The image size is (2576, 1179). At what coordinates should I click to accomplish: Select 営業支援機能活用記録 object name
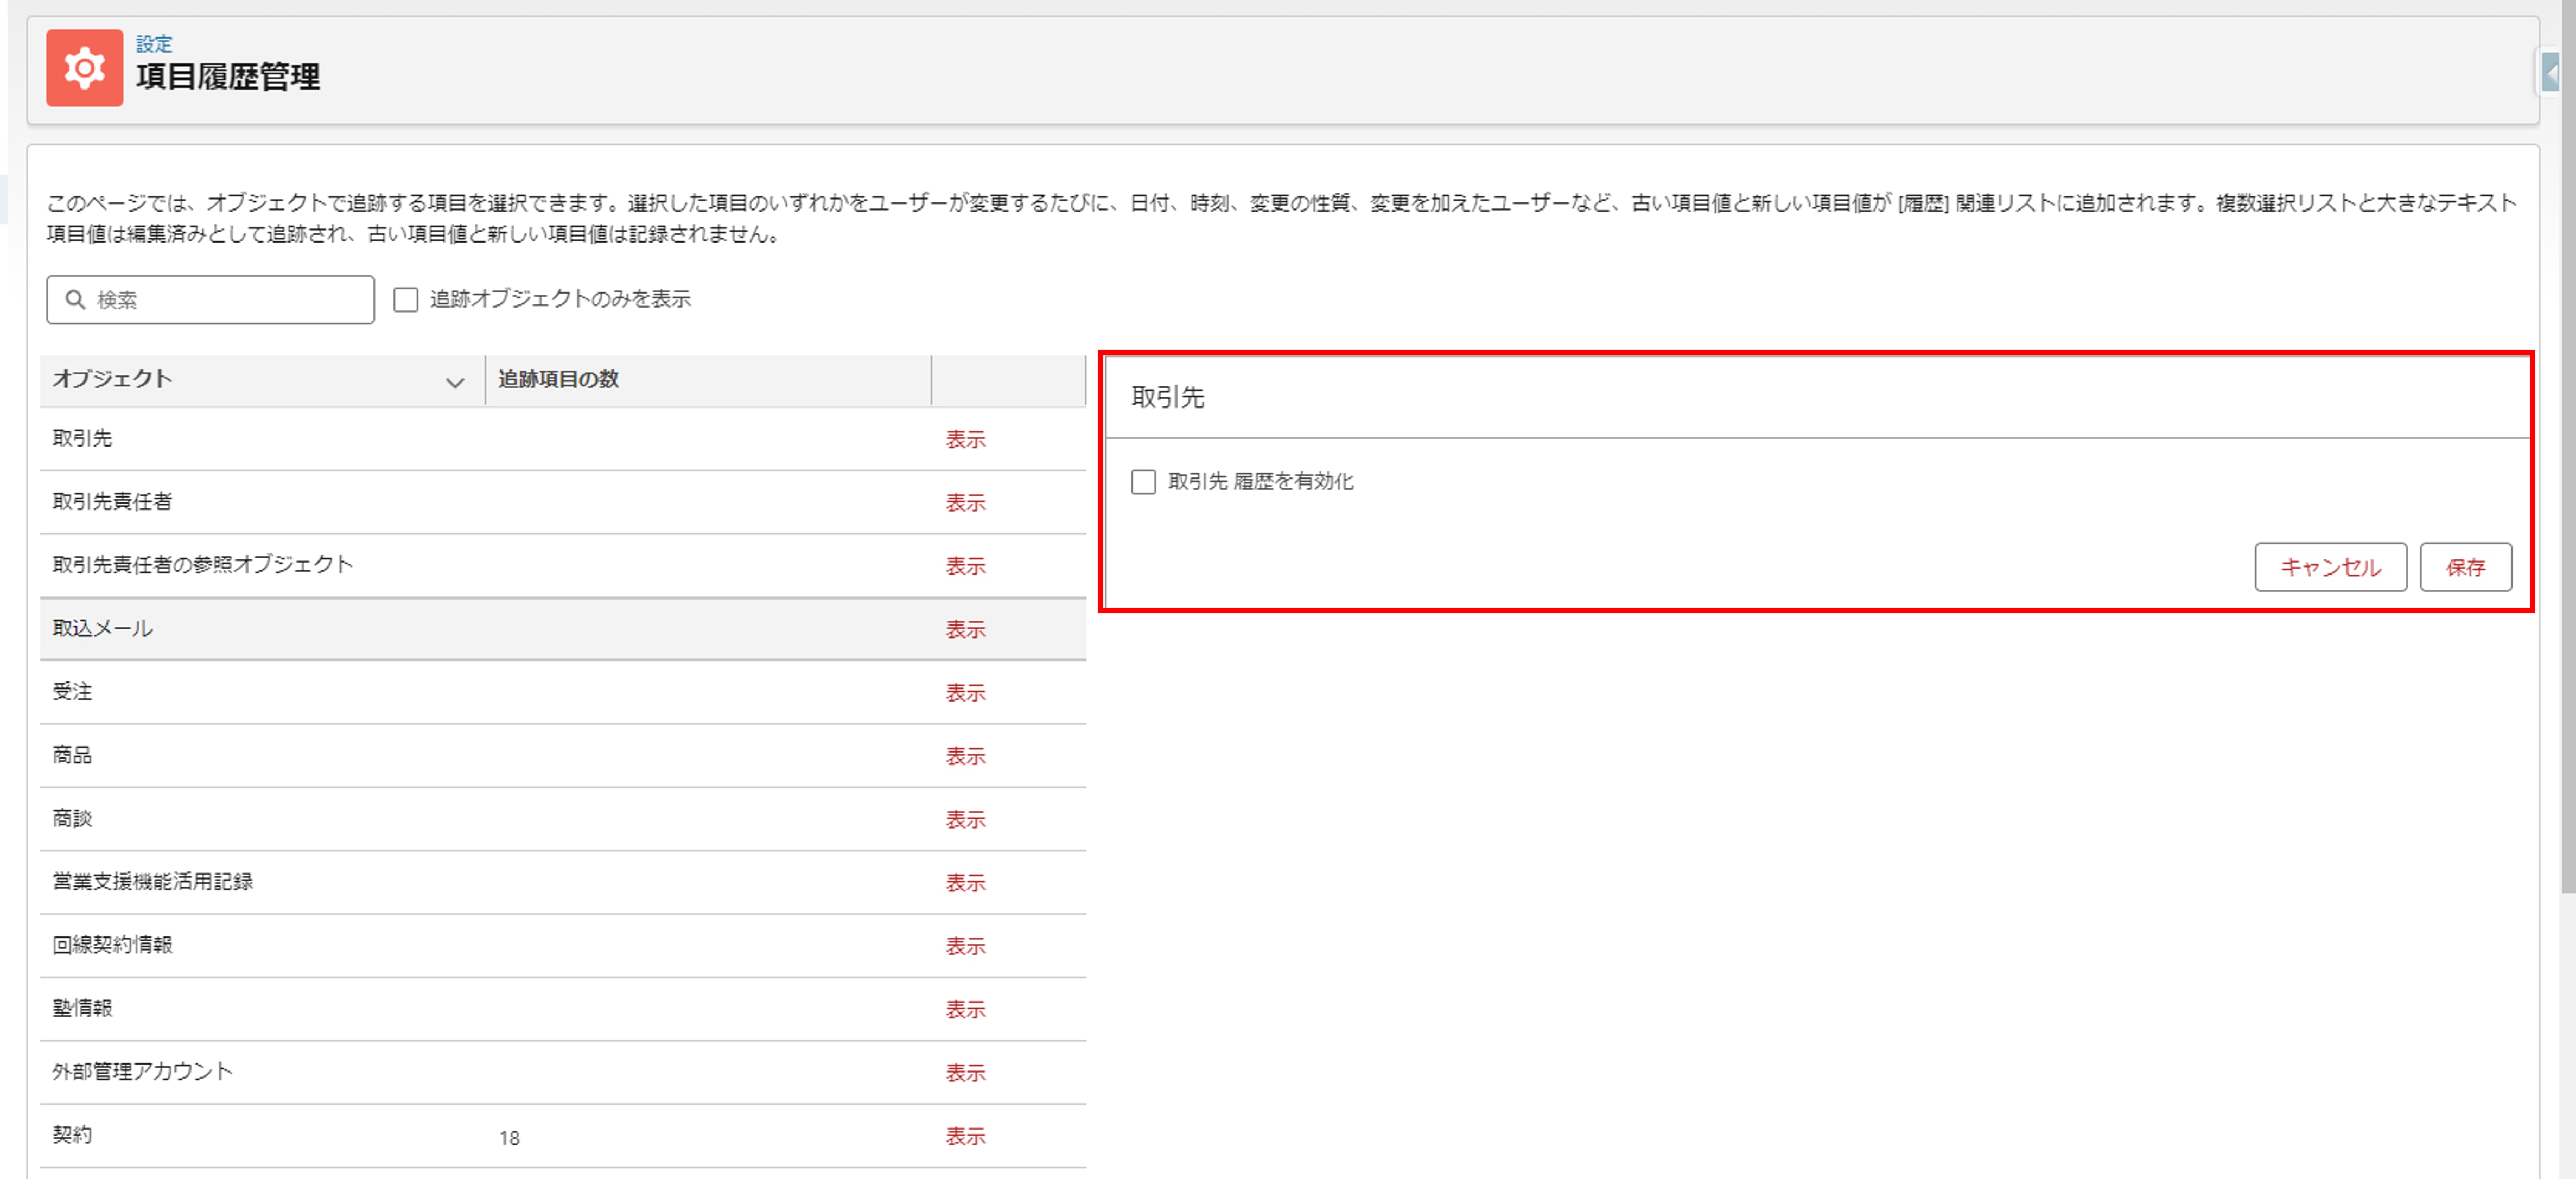coord(152,881)
